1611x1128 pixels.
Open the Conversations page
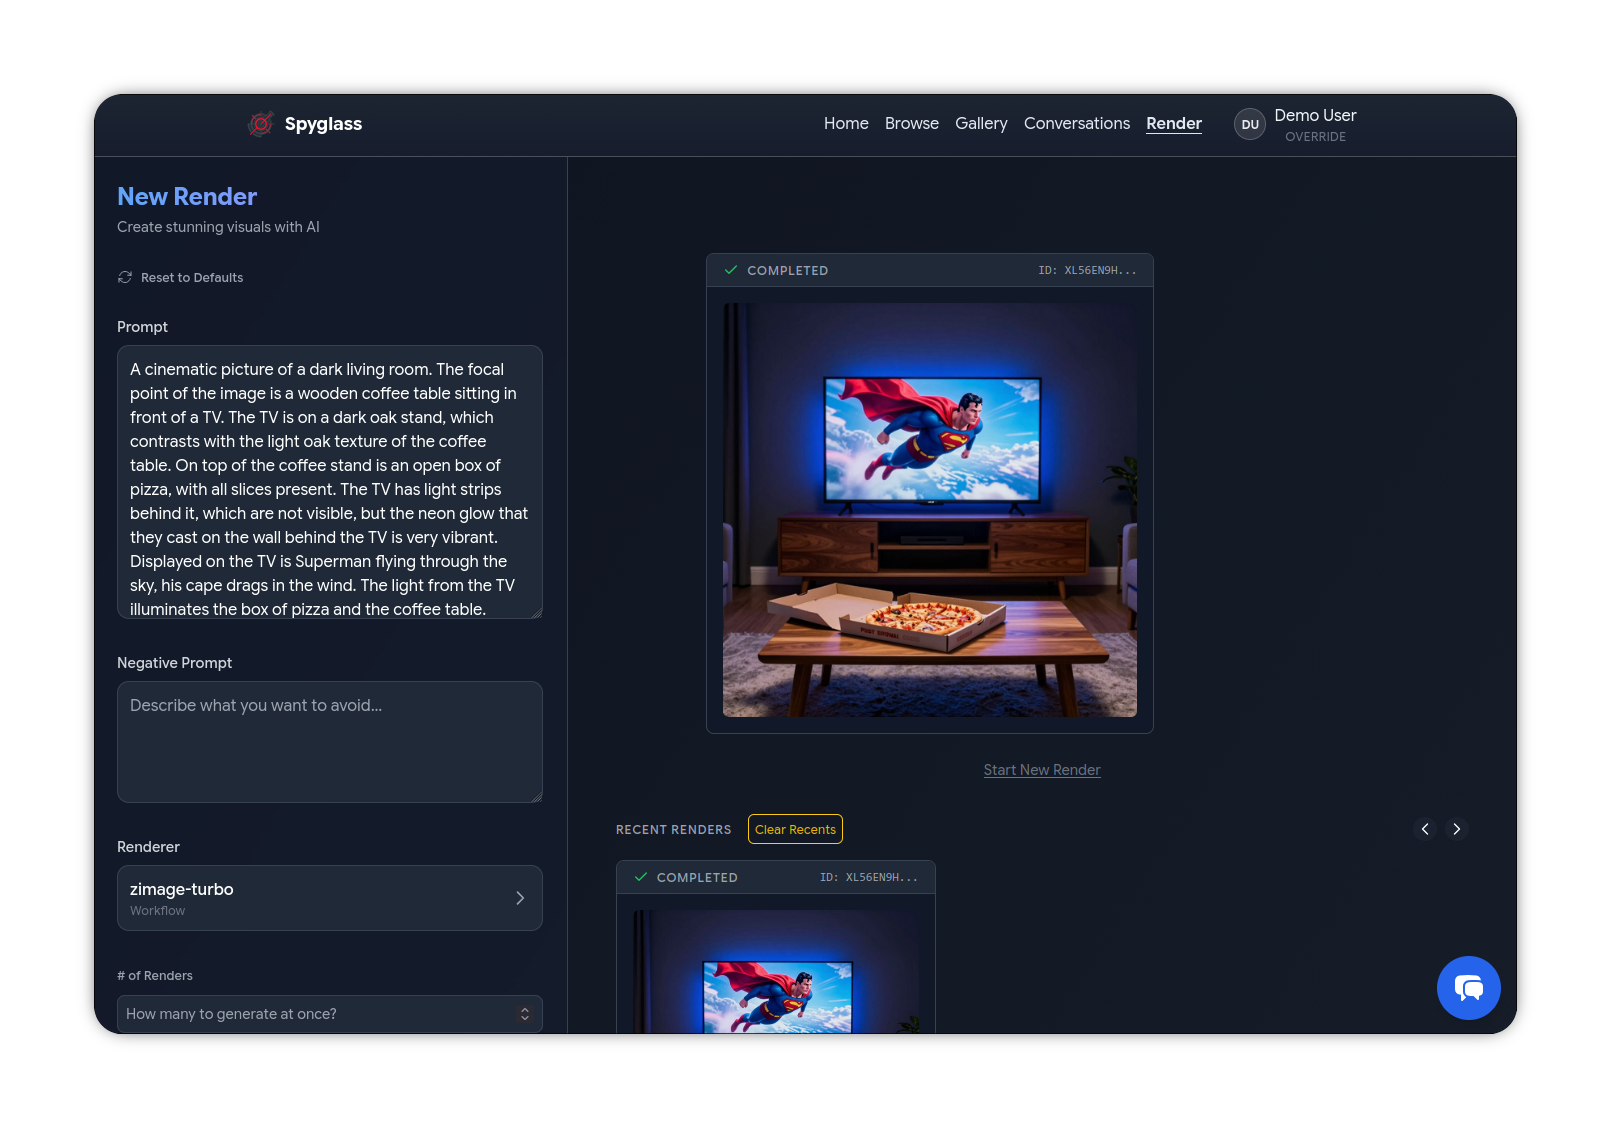[1076, 123]
